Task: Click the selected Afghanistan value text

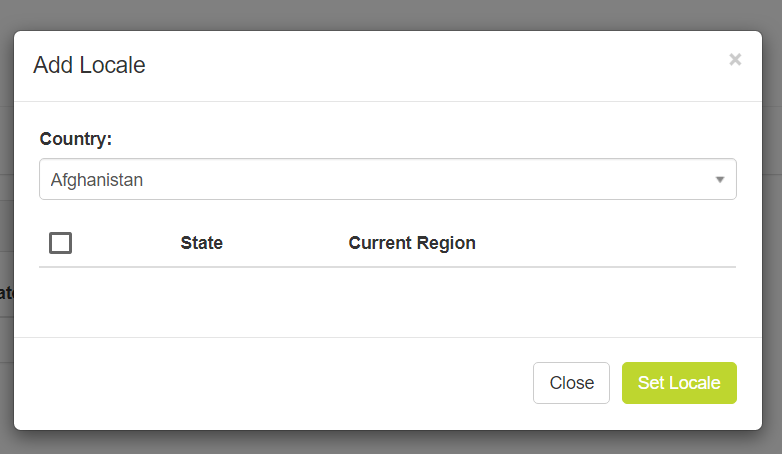Action: [x=97, y=180]
